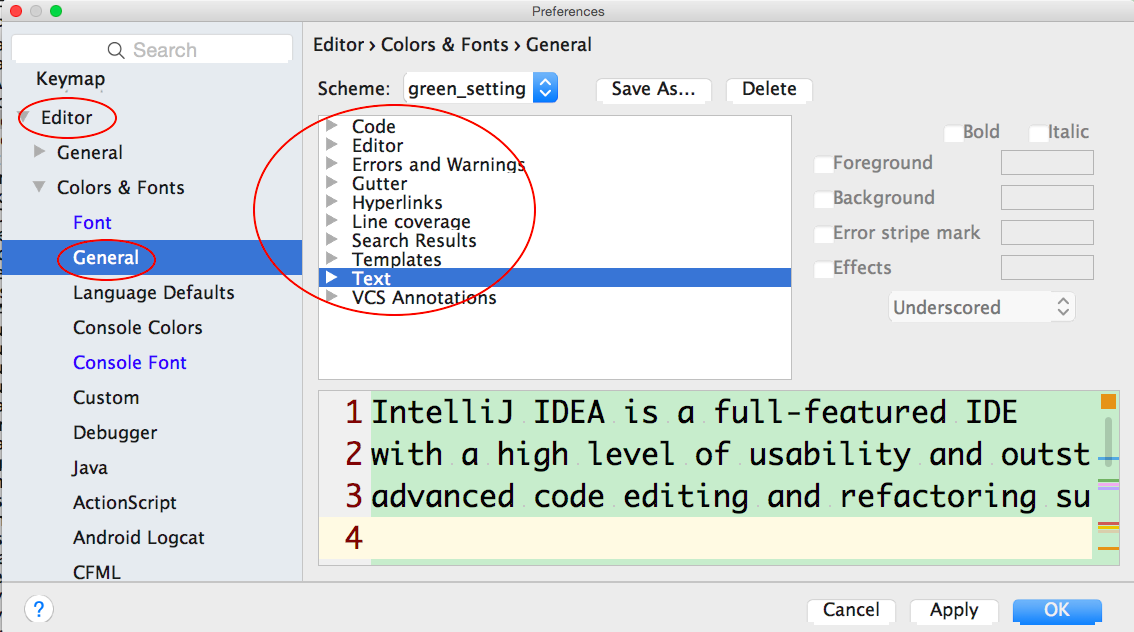
Task: Click the Delete scheme button
Action: (x=769, y=89)
